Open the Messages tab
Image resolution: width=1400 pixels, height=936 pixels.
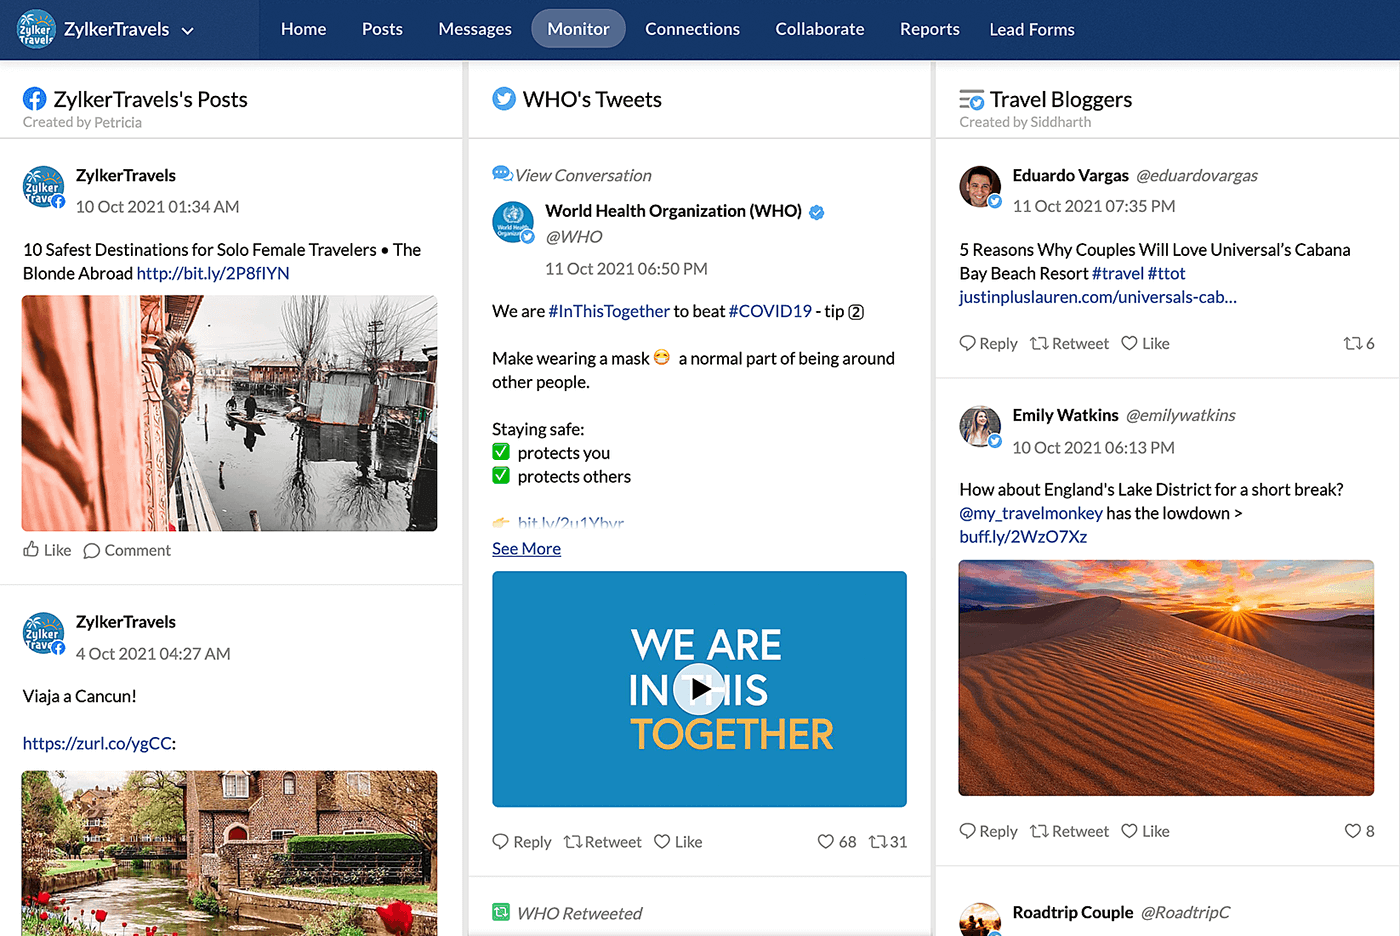click(x=475, y=29)
